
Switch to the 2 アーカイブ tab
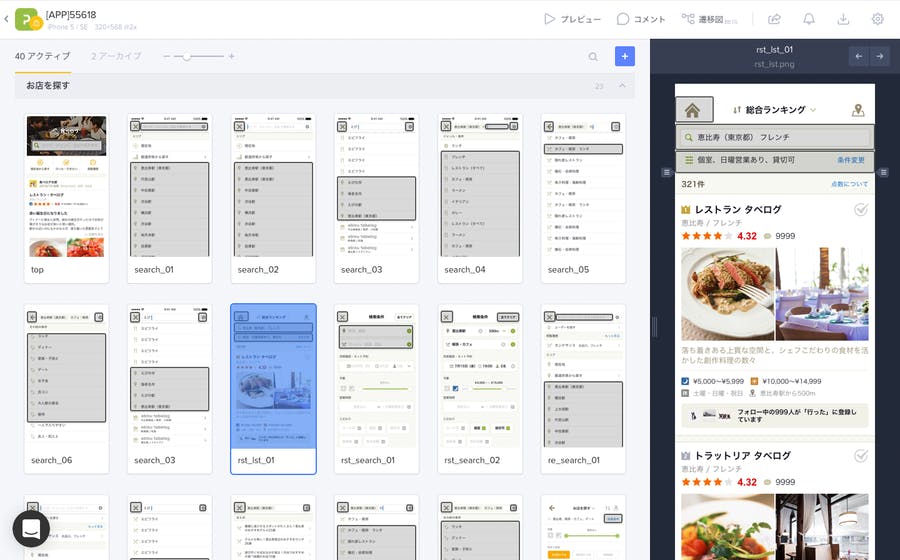coord(116,56)
